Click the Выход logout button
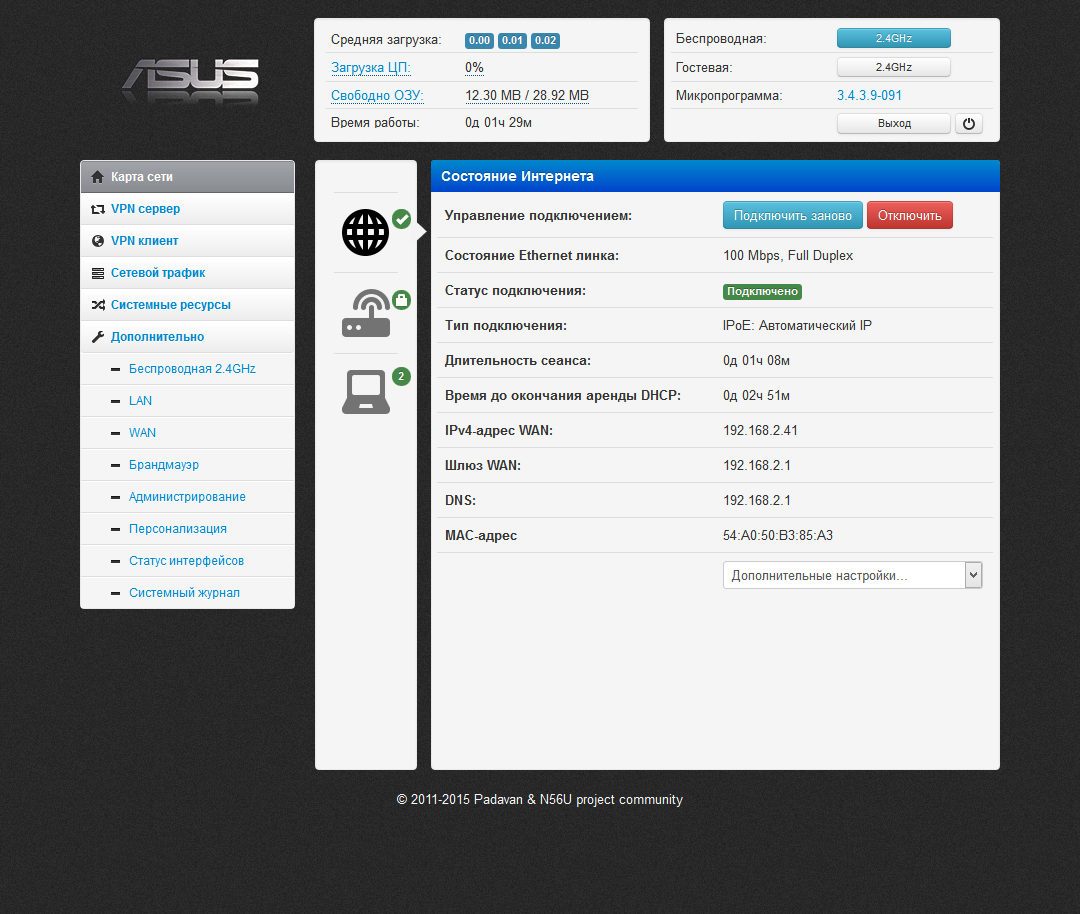Image resolution: width=1080 pixels, height=914 pixels. point(893,123)
